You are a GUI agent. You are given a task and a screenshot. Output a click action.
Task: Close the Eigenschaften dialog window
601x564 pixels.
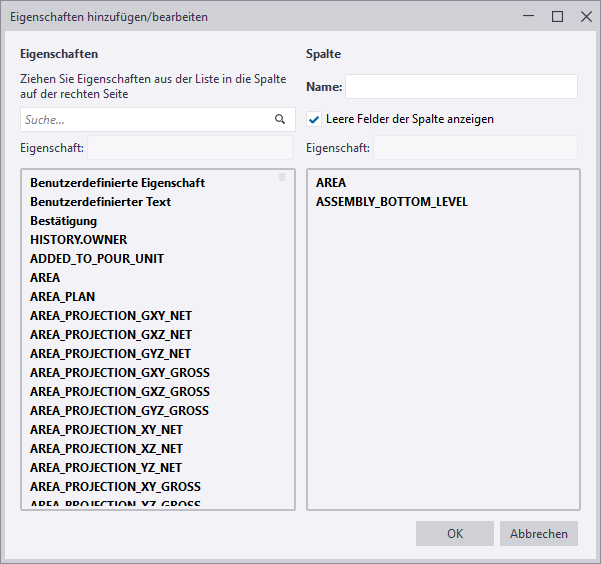pyautogui.click(x=586, y=16)
